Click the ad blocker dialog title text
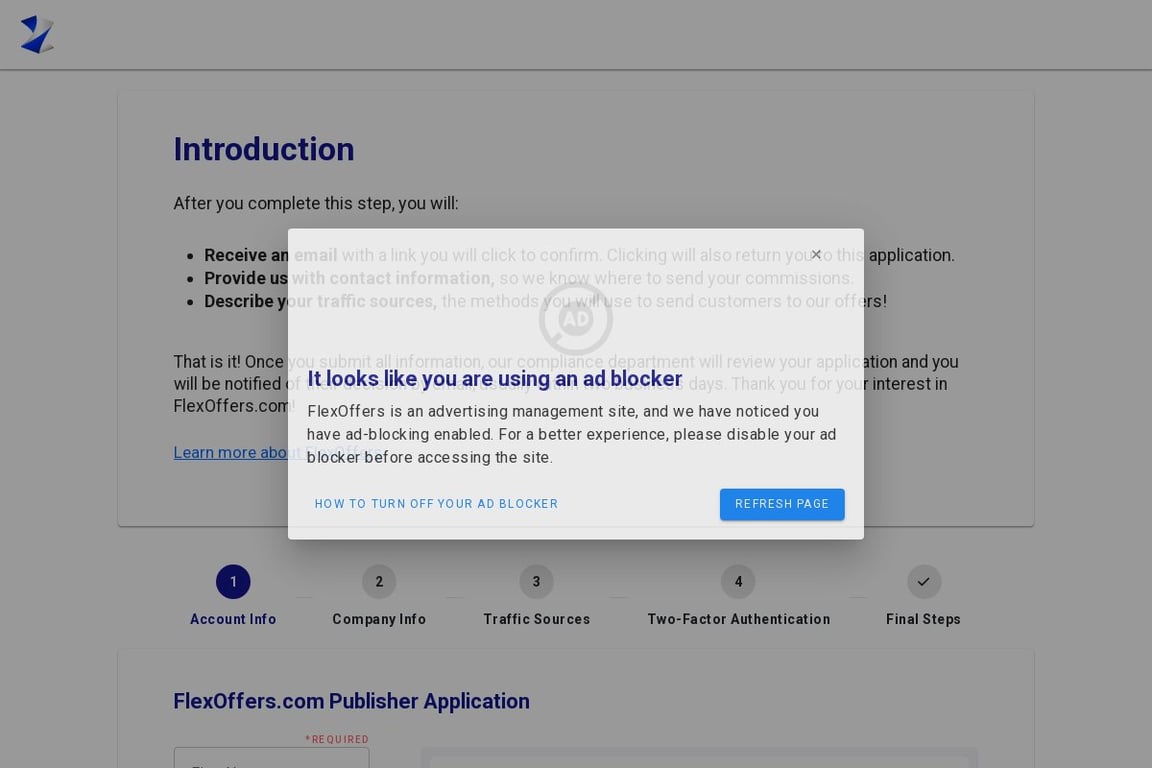Image resolution: width=1152 pixels, height=768 pixels. tap(494, 378)
